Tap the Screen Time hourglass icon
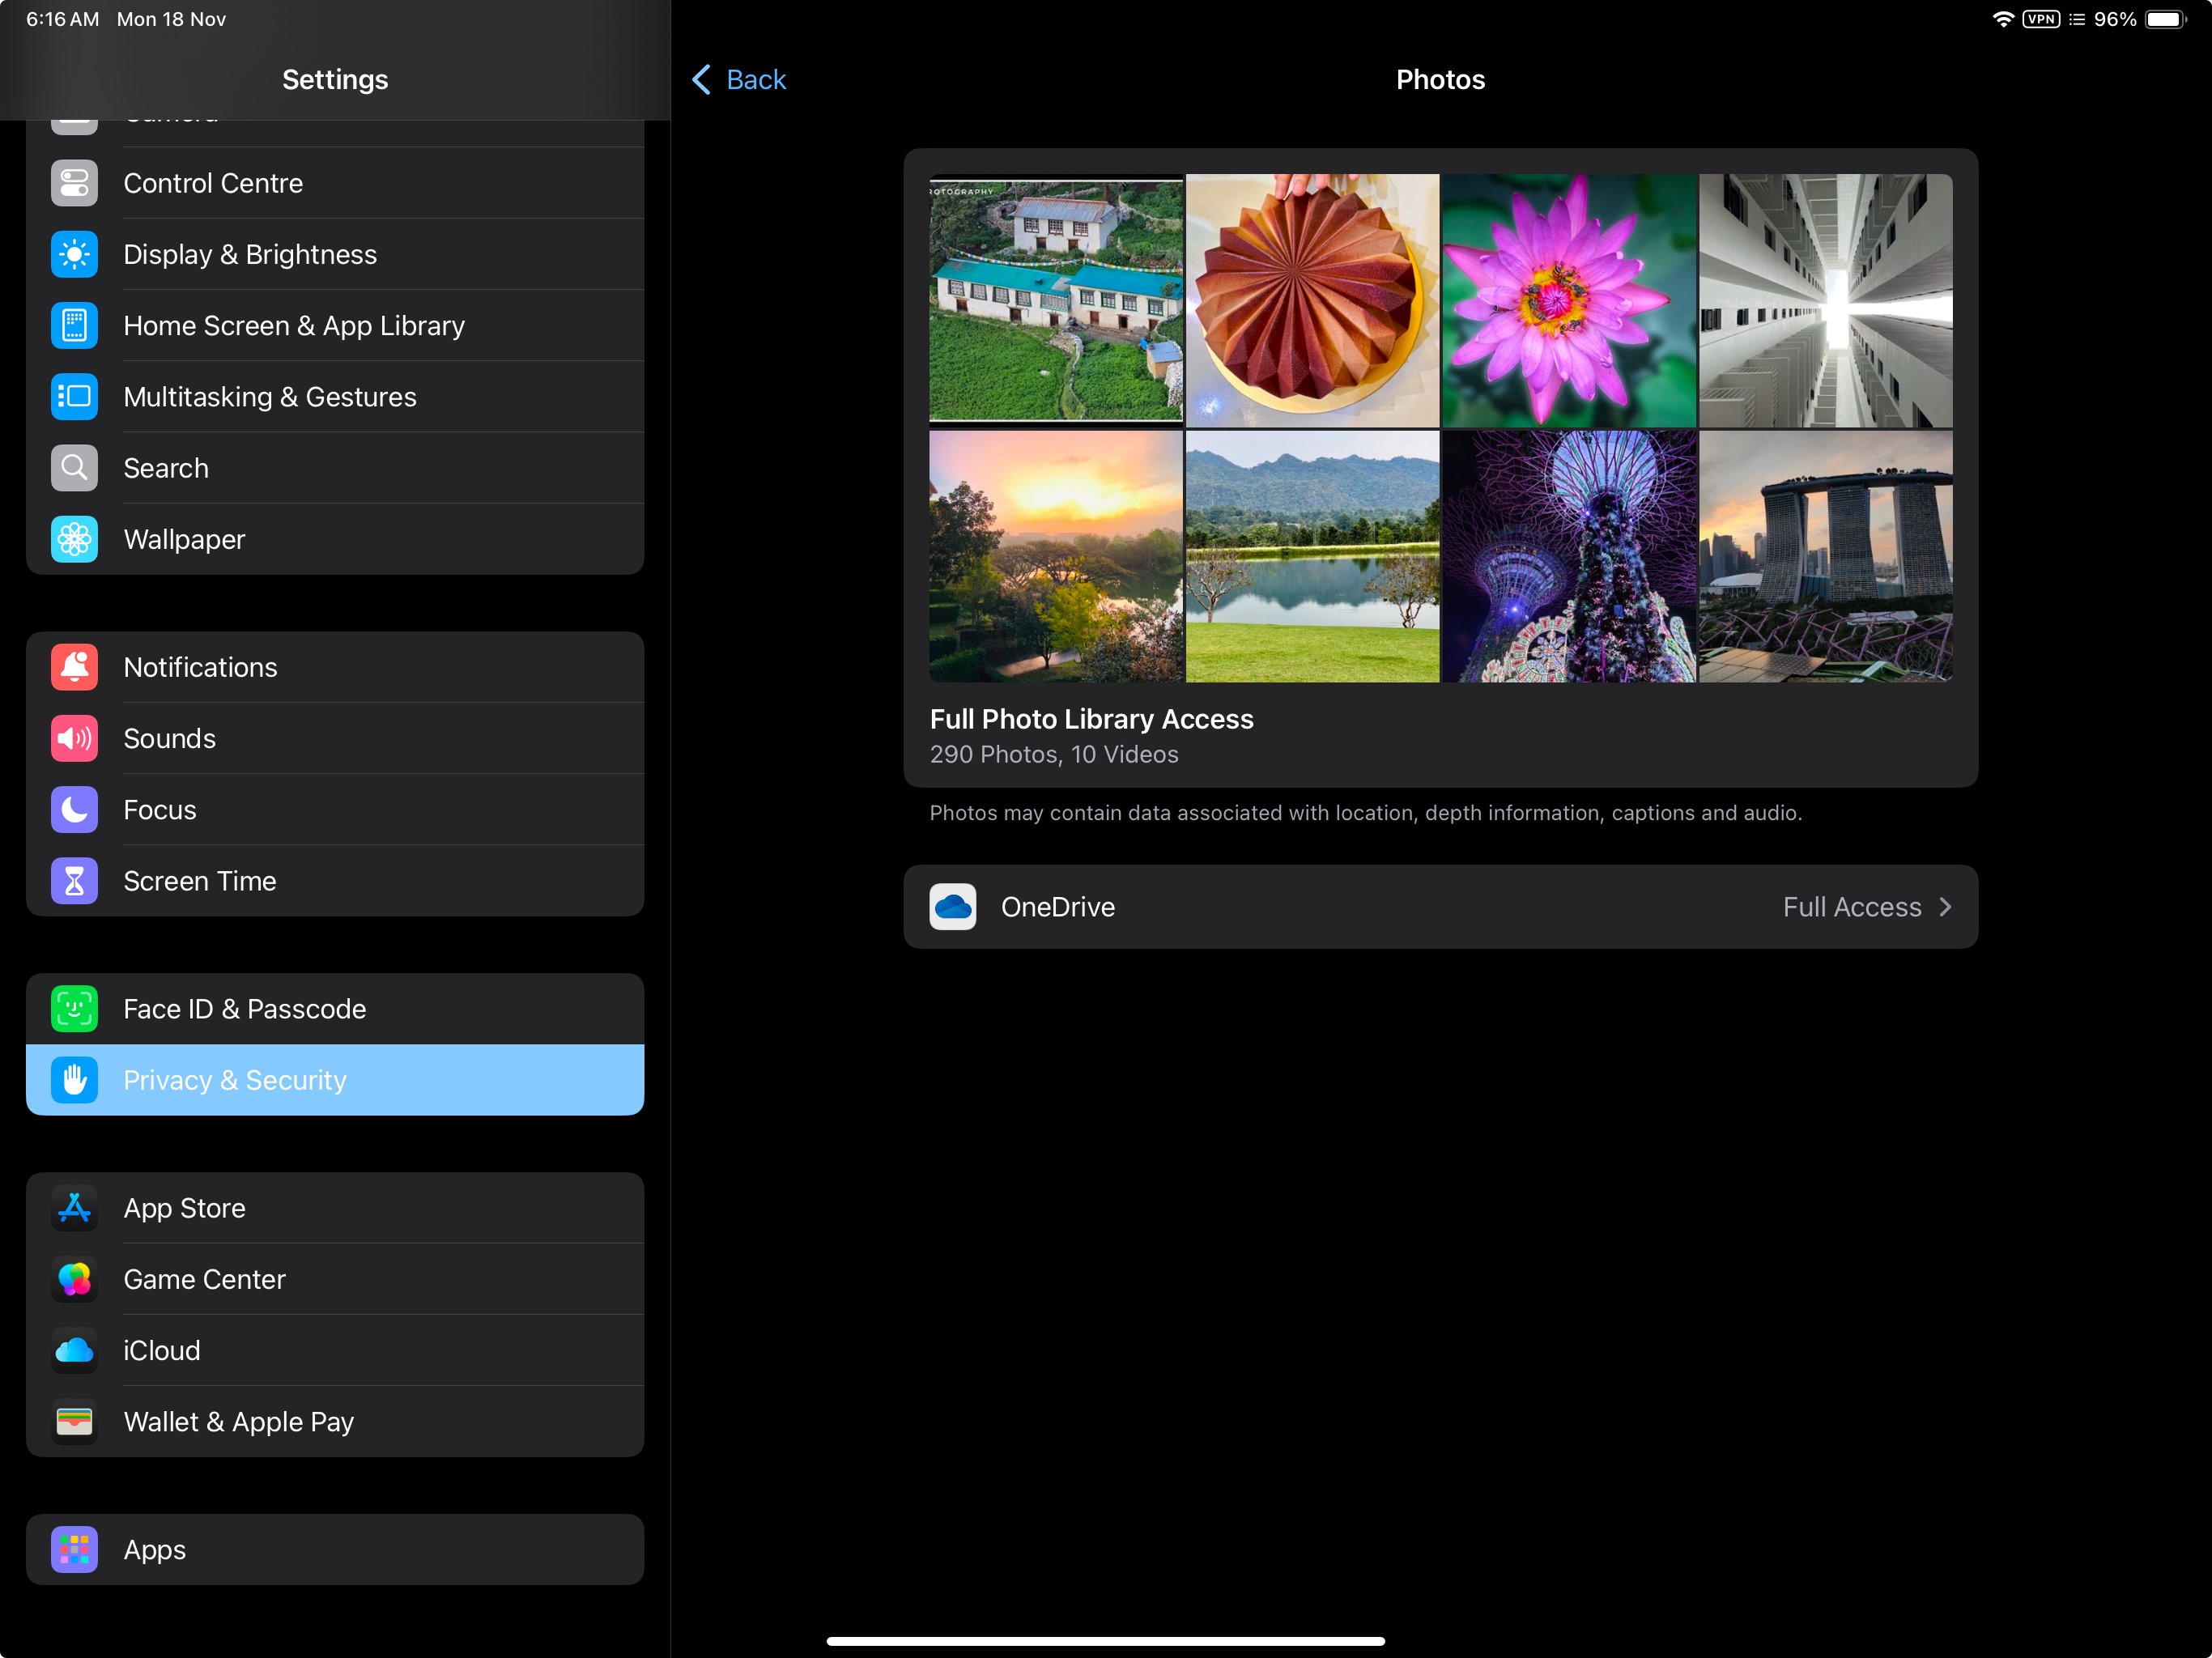The width and height of the screenshot is (2212, 1658). coord(74,881)
